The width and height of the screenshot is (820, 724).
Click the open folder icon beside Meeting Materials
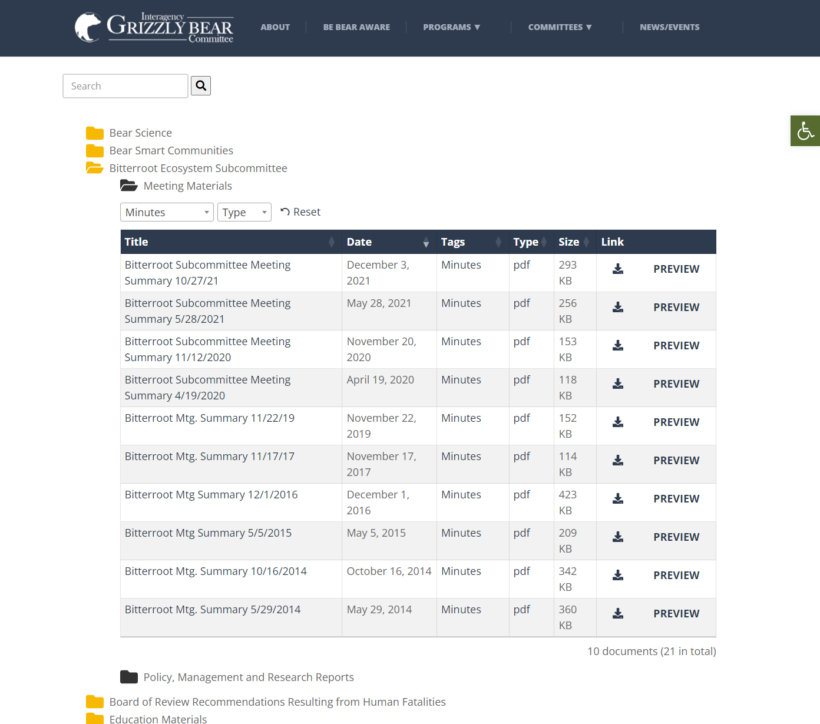129,185
